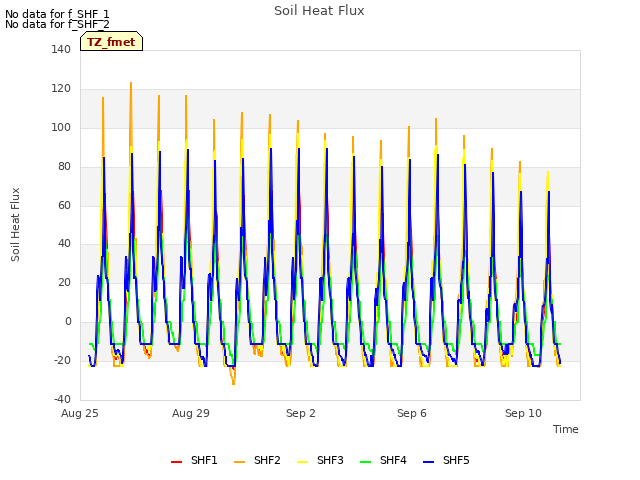Screen dimensions: 640x480
Task: Click the TZ_fmet annotation label
Action: tap(111, 41)
